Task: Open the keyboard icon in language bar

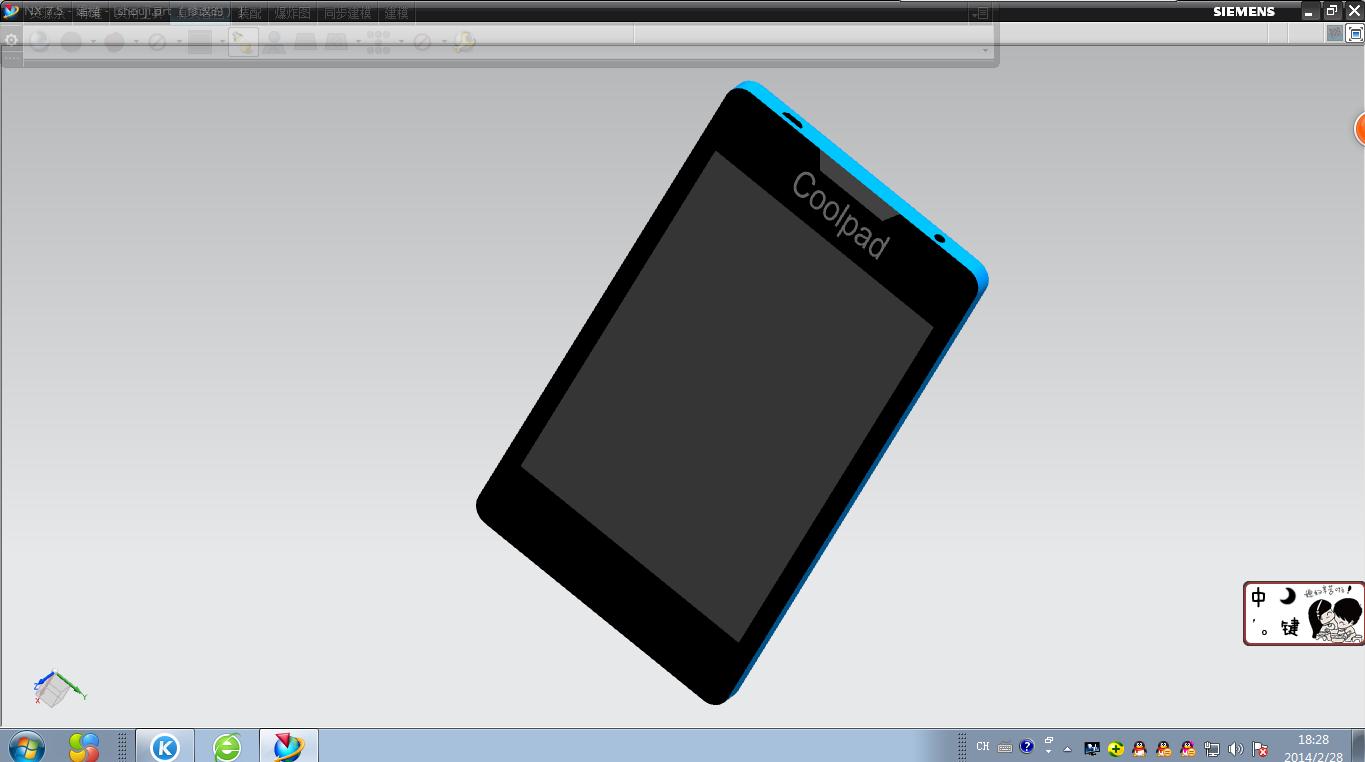Action: tap(1005, 747)
